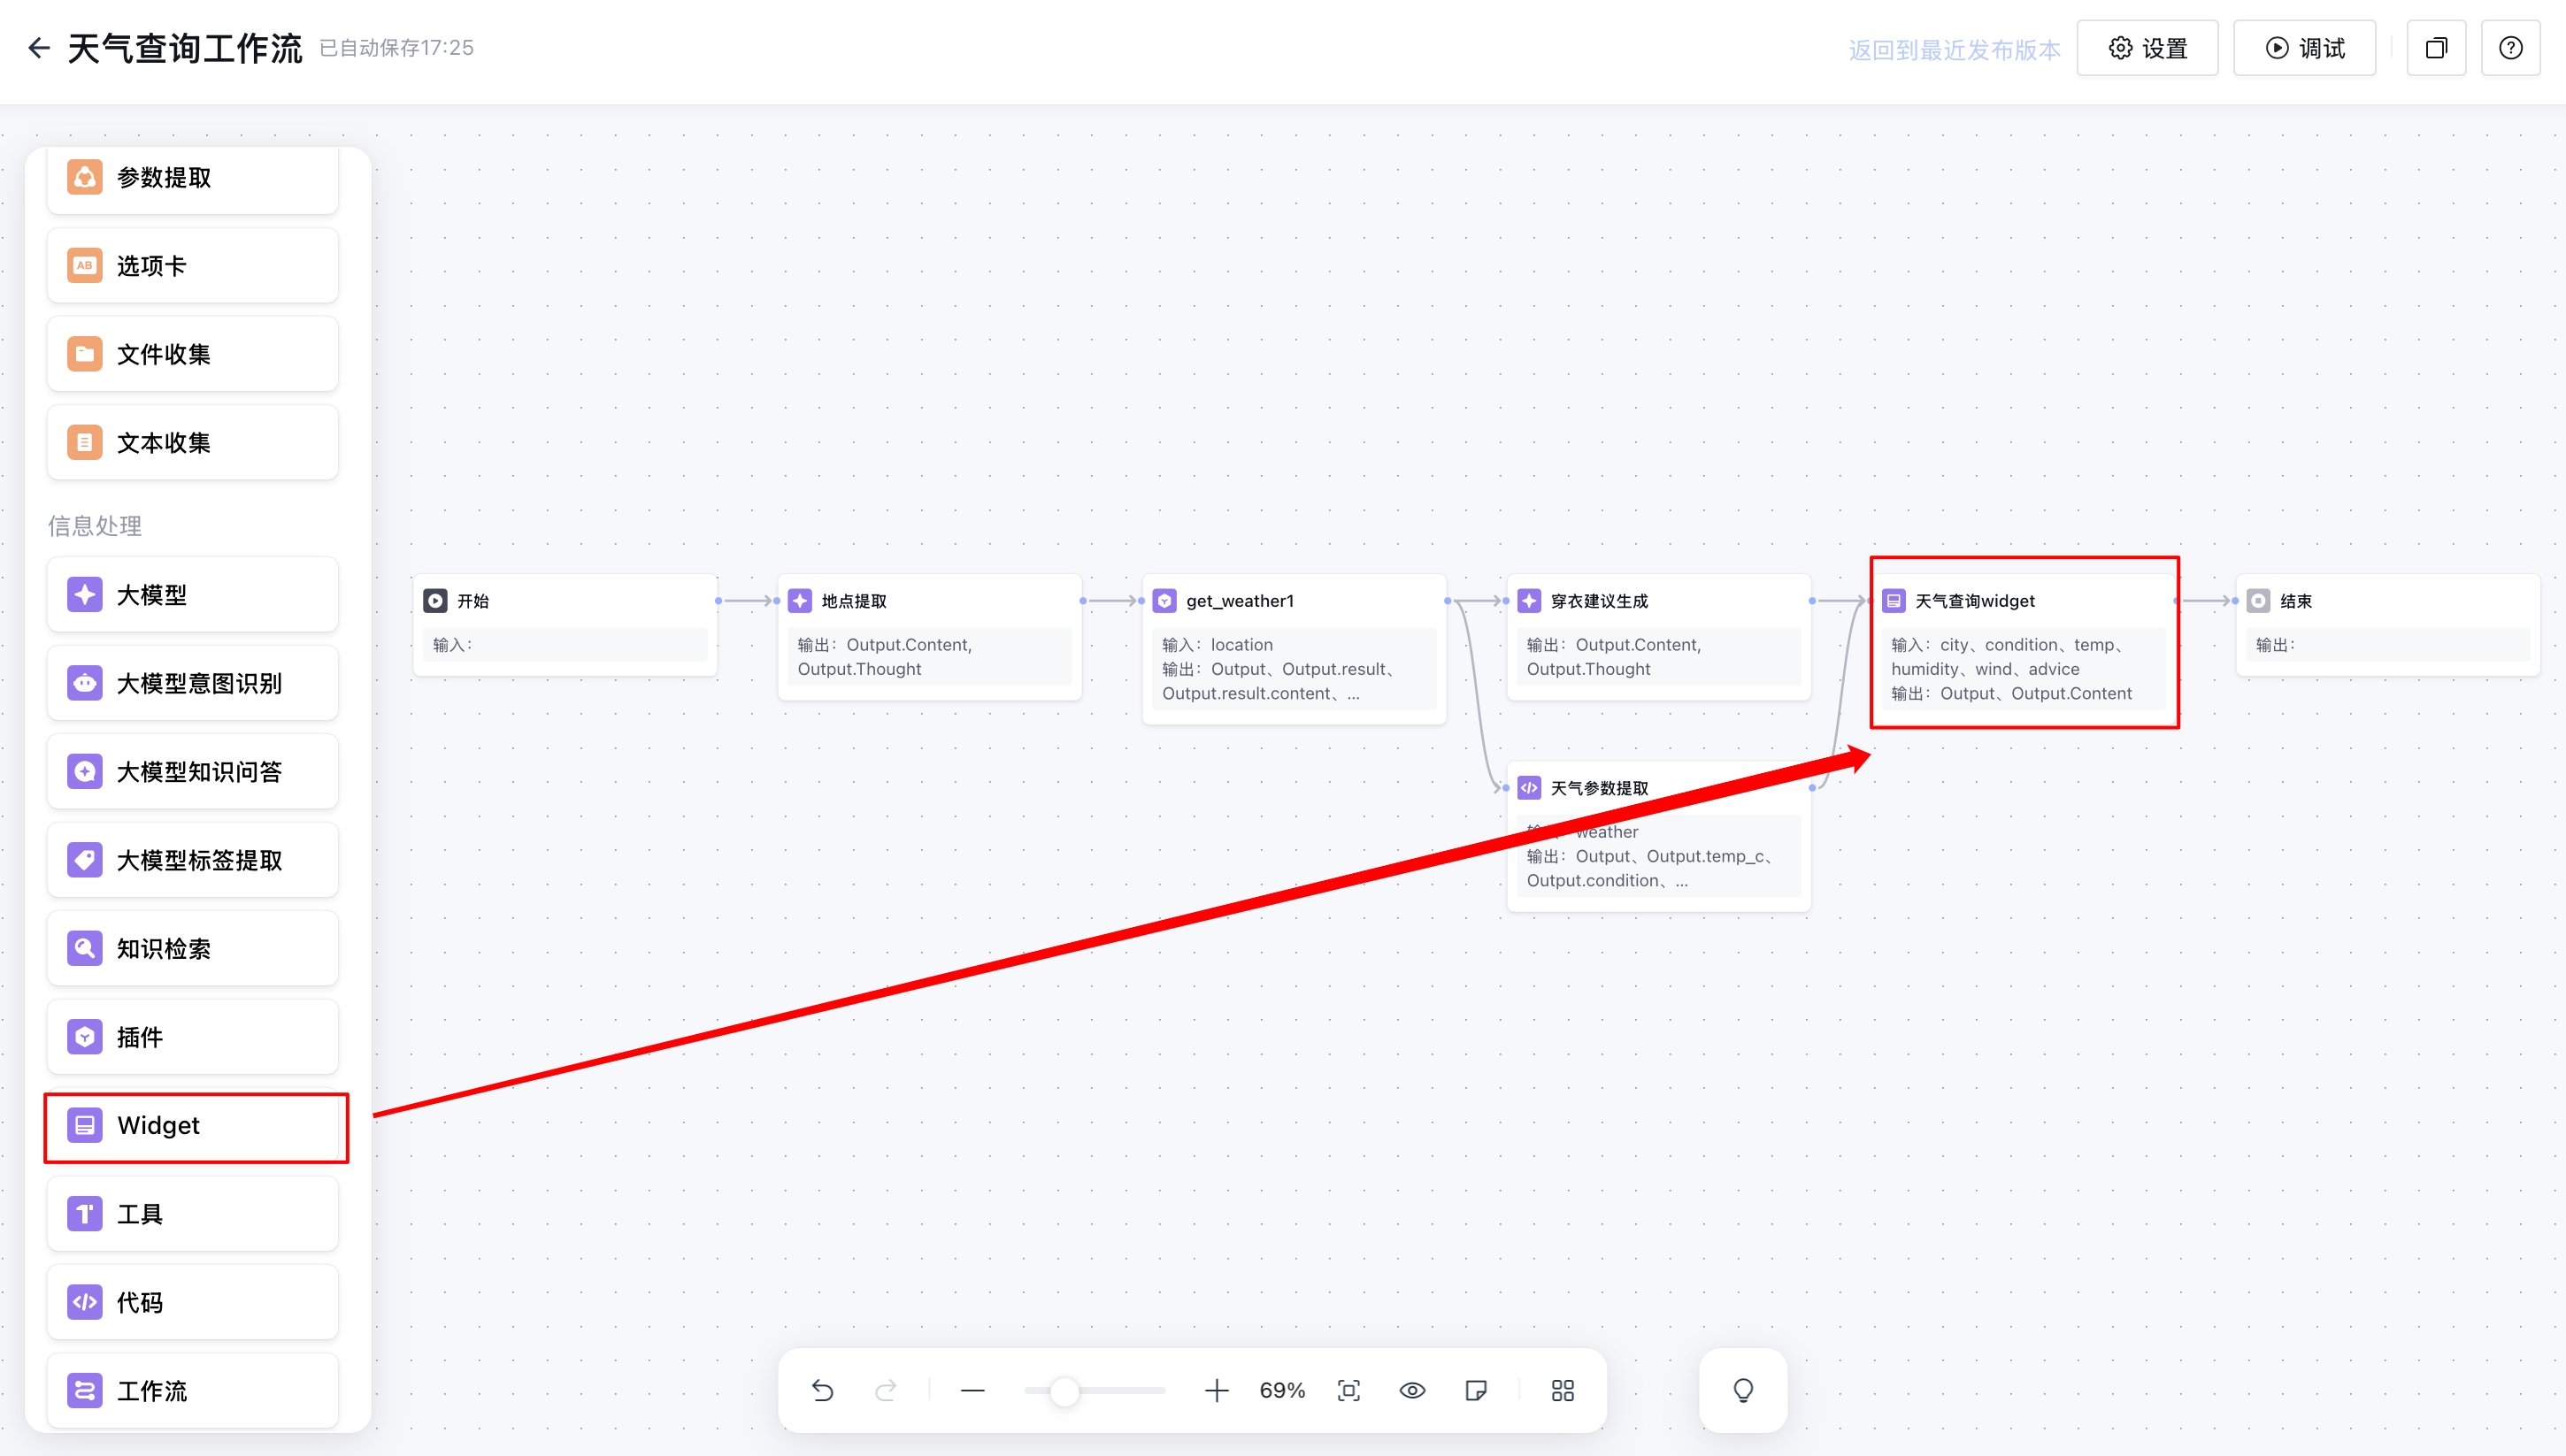Click the minus zoom out button
2566x1456 pixels.
click(973, 1390)
